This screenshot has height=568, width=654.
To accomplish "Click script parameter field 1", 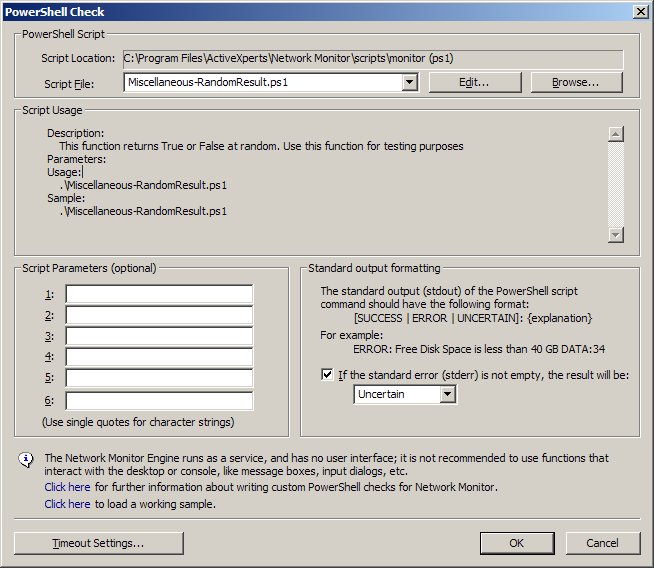I will 159,294.
